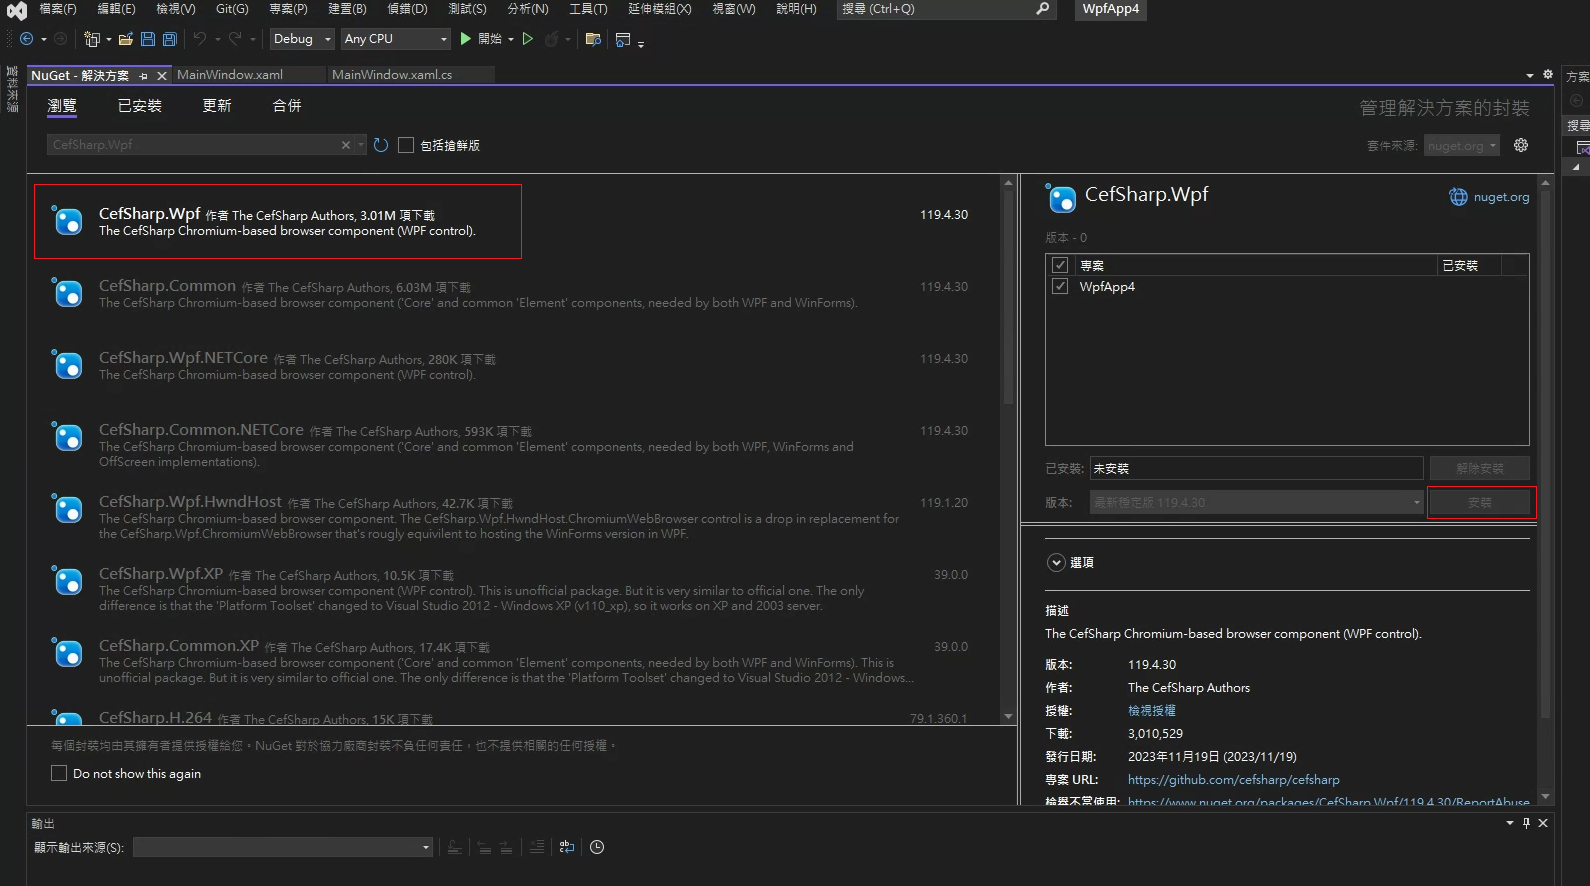1590x886 pixels.
Task: Open the 檔案(F) menu
Action: pyautogui.click(x=57, y=9)
